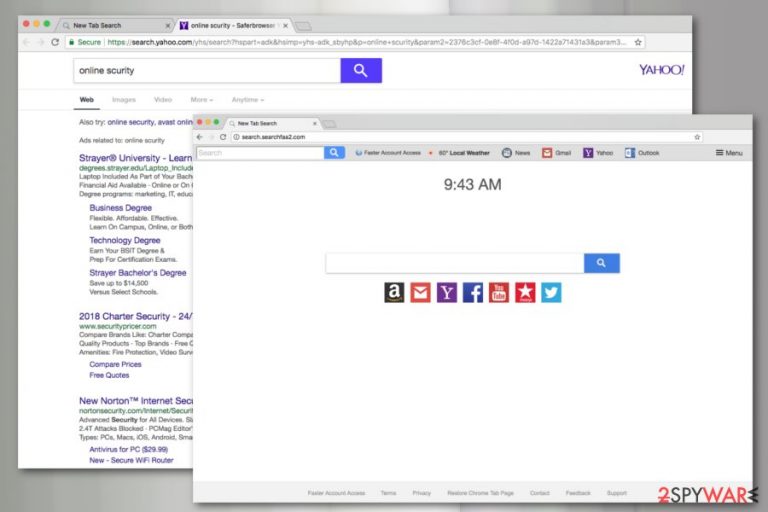The width and height of the screenshot is (768, 512).
Task: Open Support footer link
Action: 617,493
